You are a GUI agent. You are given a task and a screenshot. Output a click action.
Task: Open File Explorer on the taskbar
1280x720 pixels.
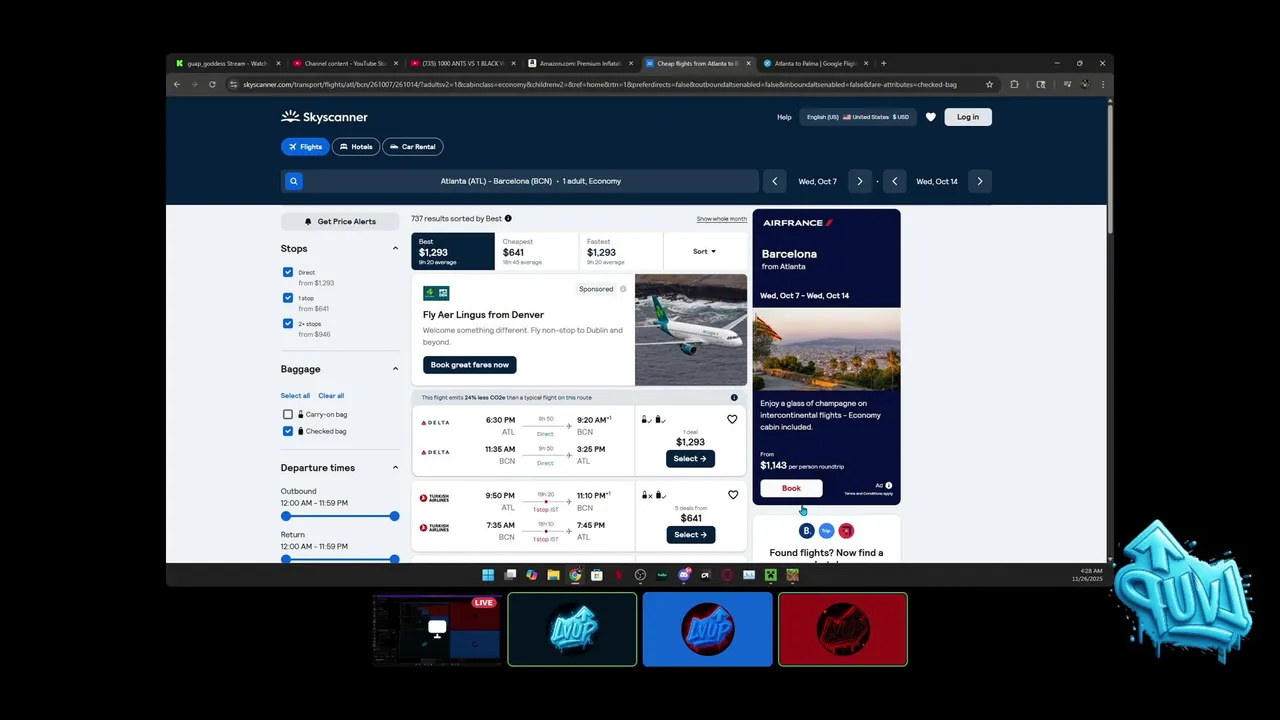click(553, 575)
